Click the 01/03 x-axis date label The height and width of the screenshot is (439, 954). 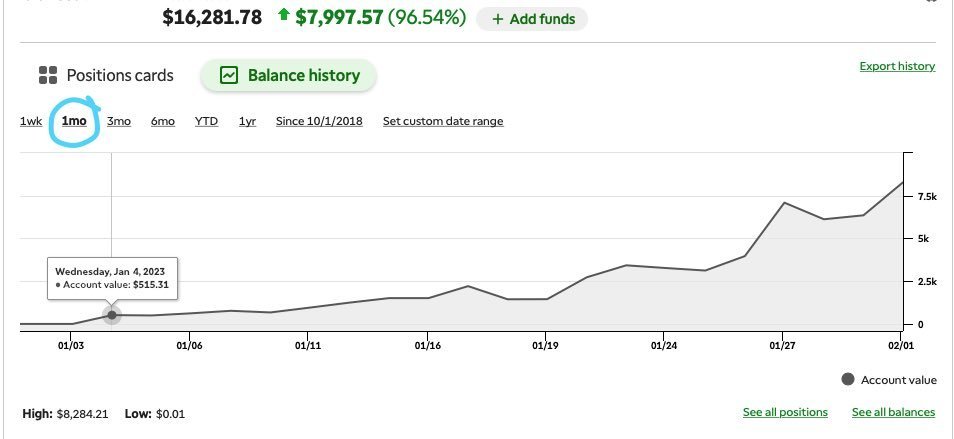pyautogui.click(x=71, y=345)
